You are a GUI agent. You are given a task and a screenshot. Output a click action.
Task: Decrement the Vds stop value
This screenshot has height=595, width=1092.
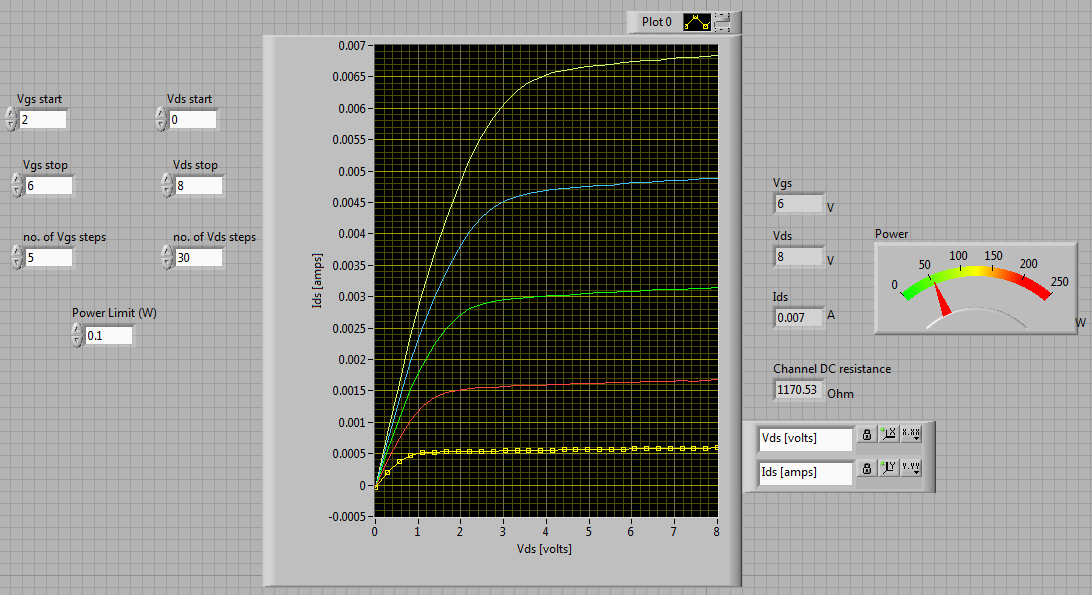pos(166,191)
